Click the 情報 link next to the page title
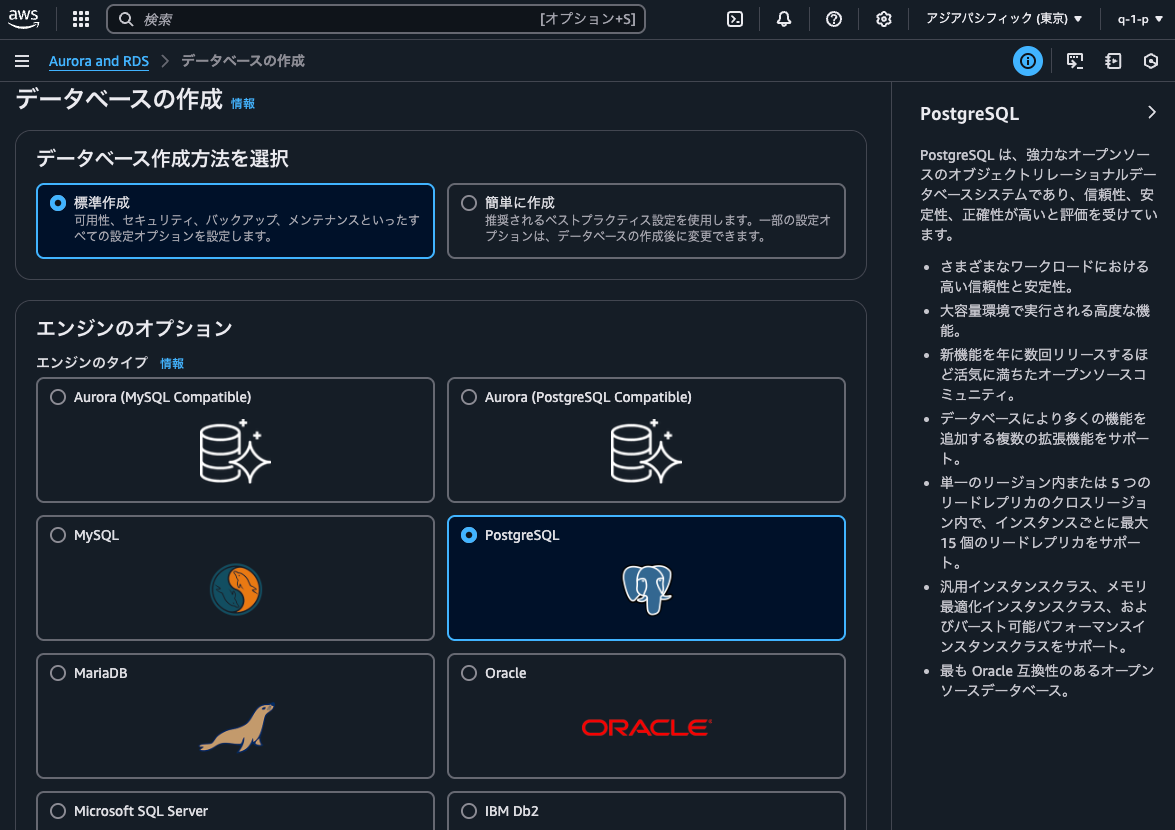Image resolution: width=1175 pixels, height=830 pixels. click(x=243, y=103)
